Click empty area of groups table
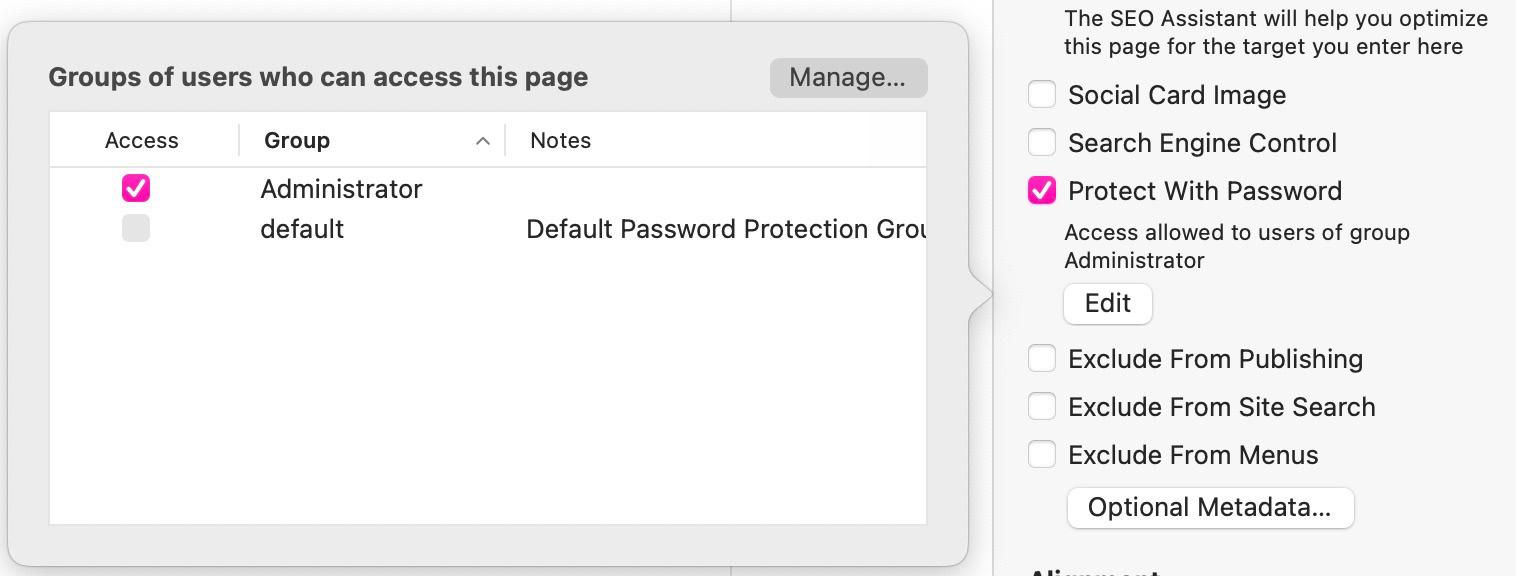Image resolution: width=1516 pixels, height=576 pixels. (488, 400)
